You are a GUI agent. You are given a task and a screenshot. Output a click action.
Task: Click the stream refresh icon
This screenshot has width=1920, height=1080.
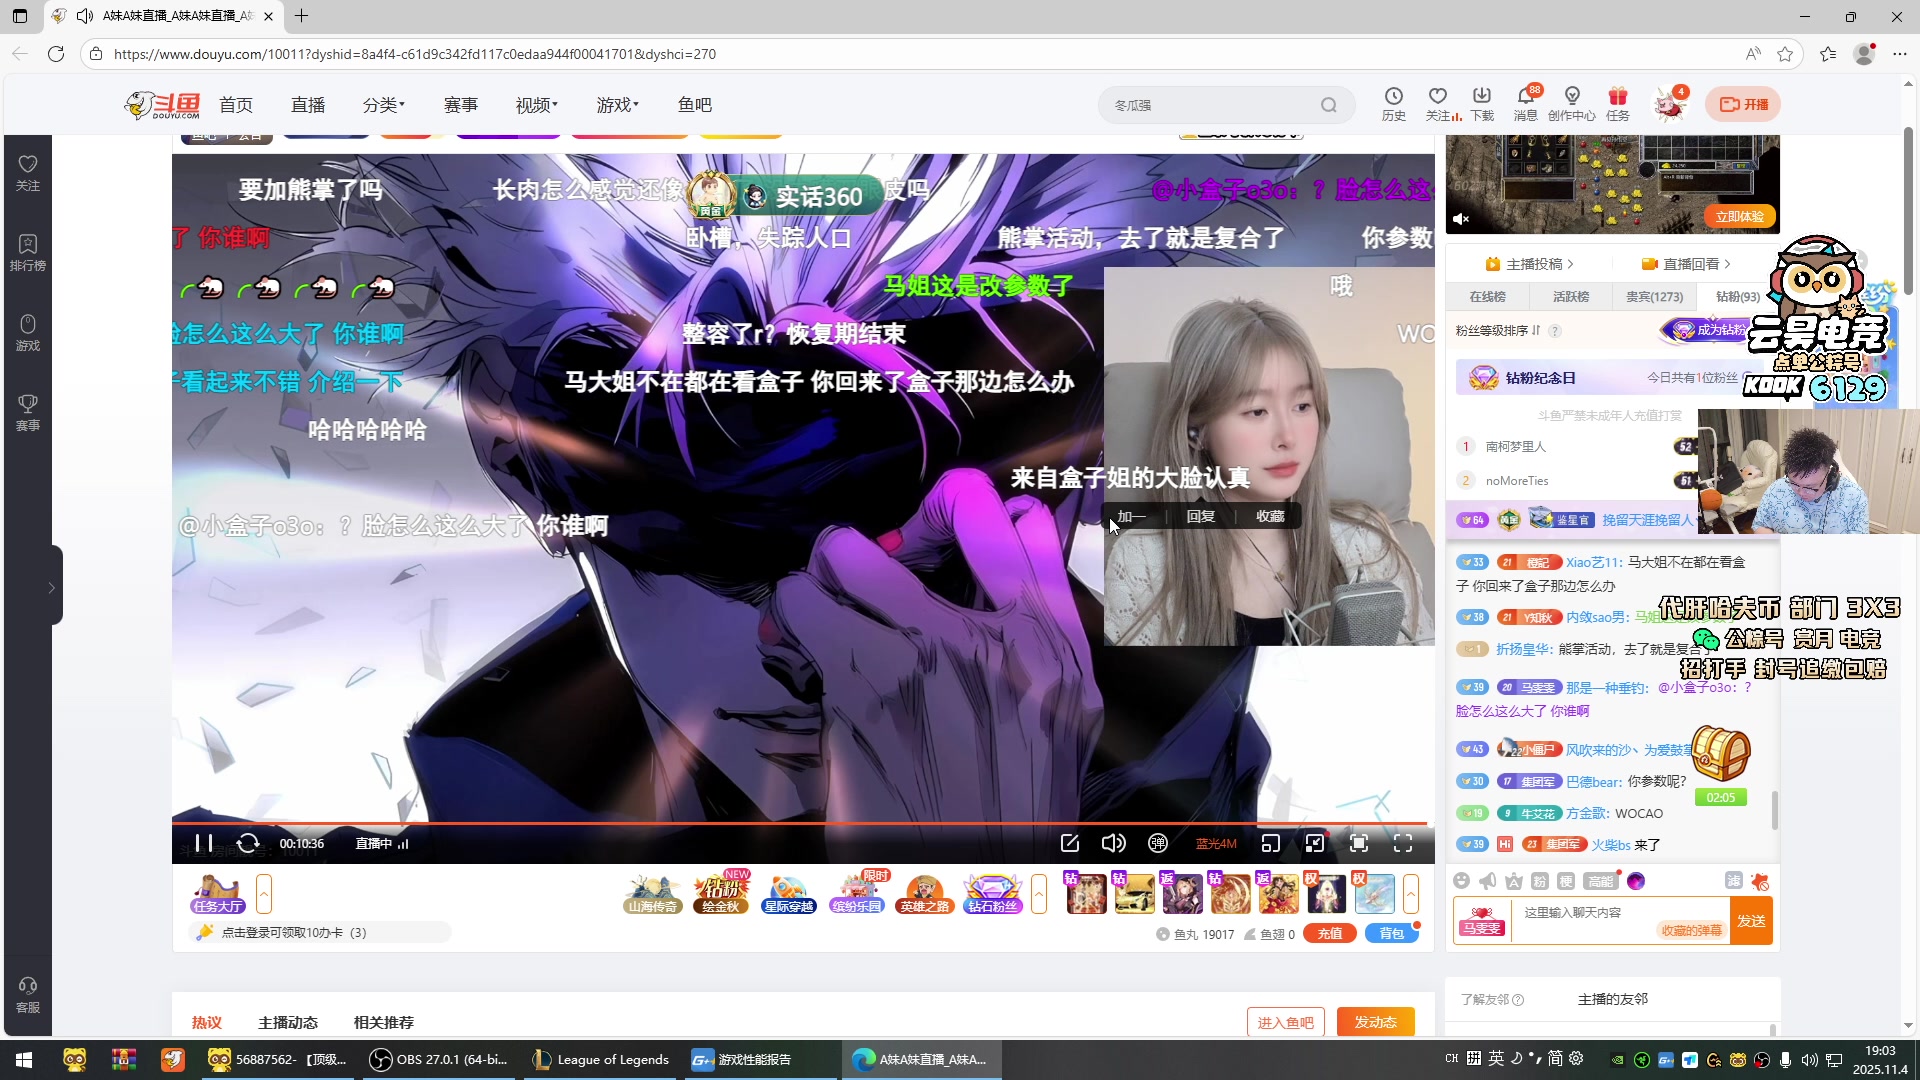248,843
